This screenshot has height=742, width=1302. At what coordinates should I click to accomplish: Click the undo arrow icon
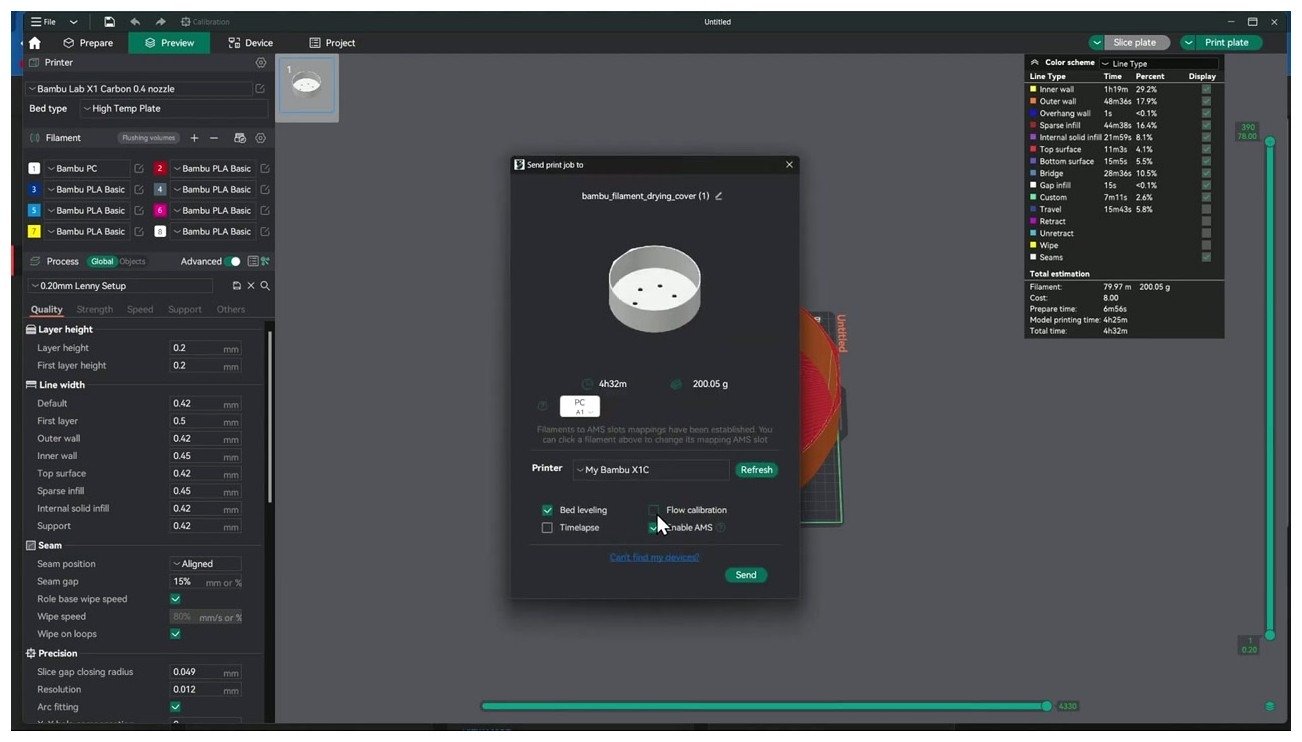pos(135,21)
